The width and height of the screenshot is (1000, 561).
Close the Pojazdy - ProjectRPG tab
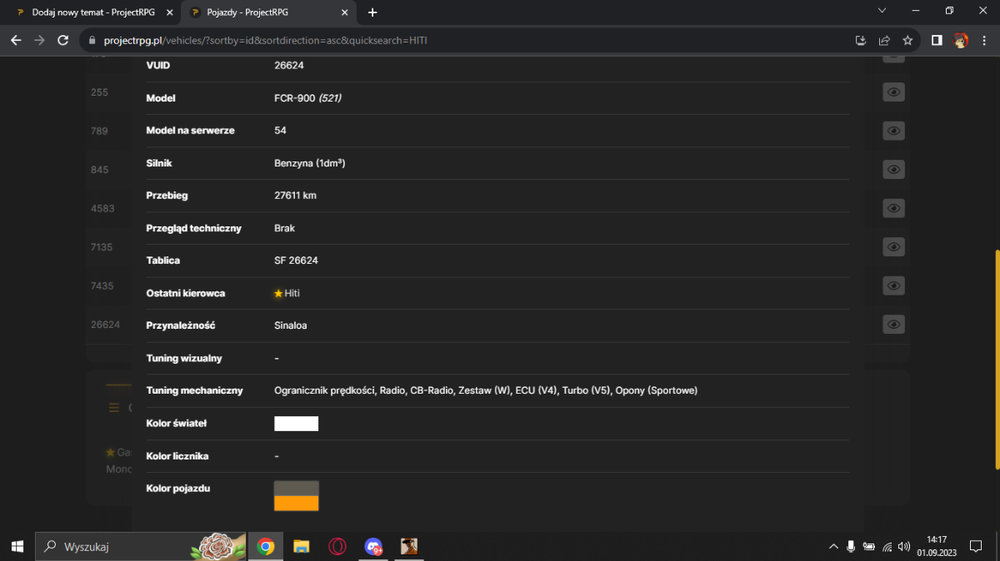tap(344, 12)
